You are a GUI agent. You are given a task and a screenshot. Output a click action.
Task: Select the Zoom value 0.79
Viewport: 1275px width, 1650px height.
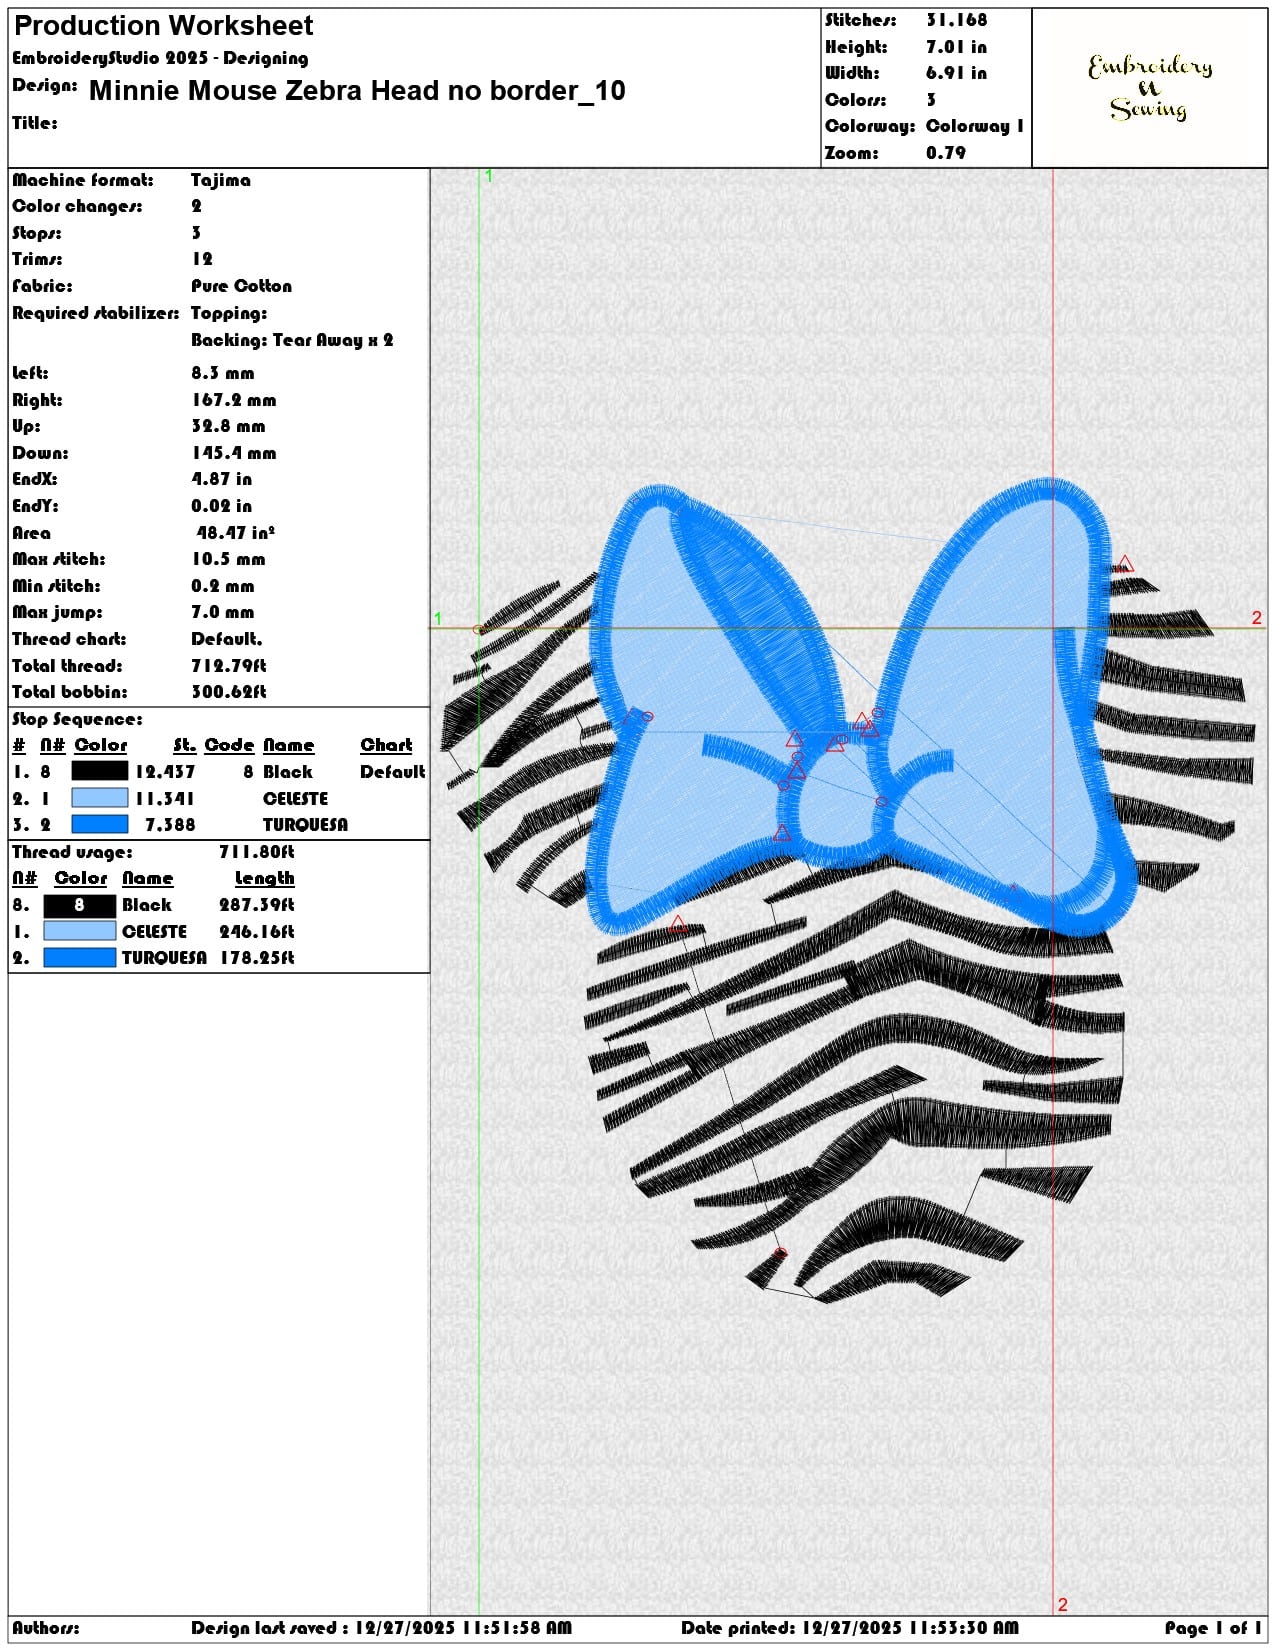(x=946, y=153)
